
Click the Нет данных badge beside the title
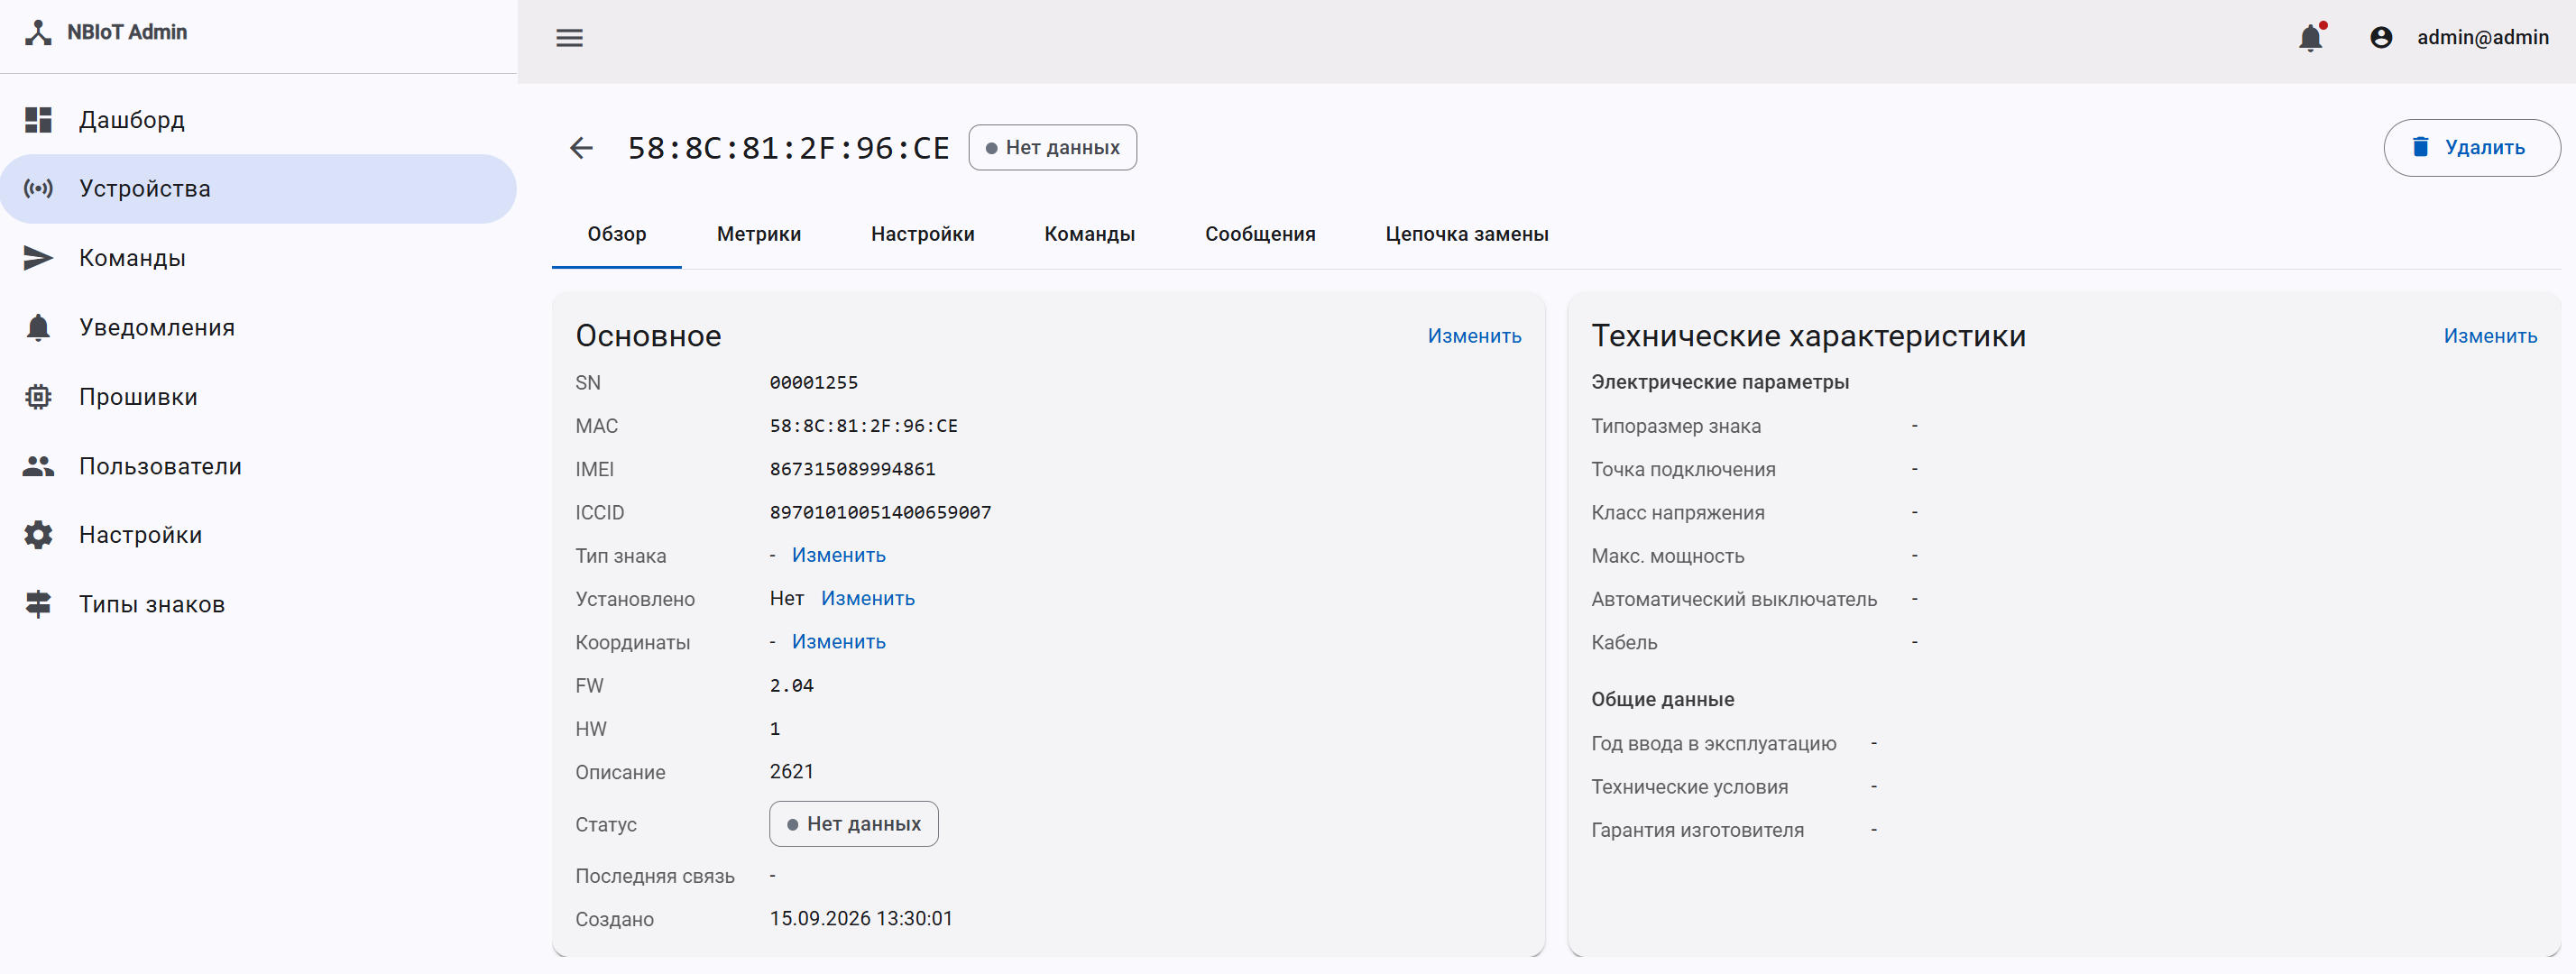point(1052,148)
